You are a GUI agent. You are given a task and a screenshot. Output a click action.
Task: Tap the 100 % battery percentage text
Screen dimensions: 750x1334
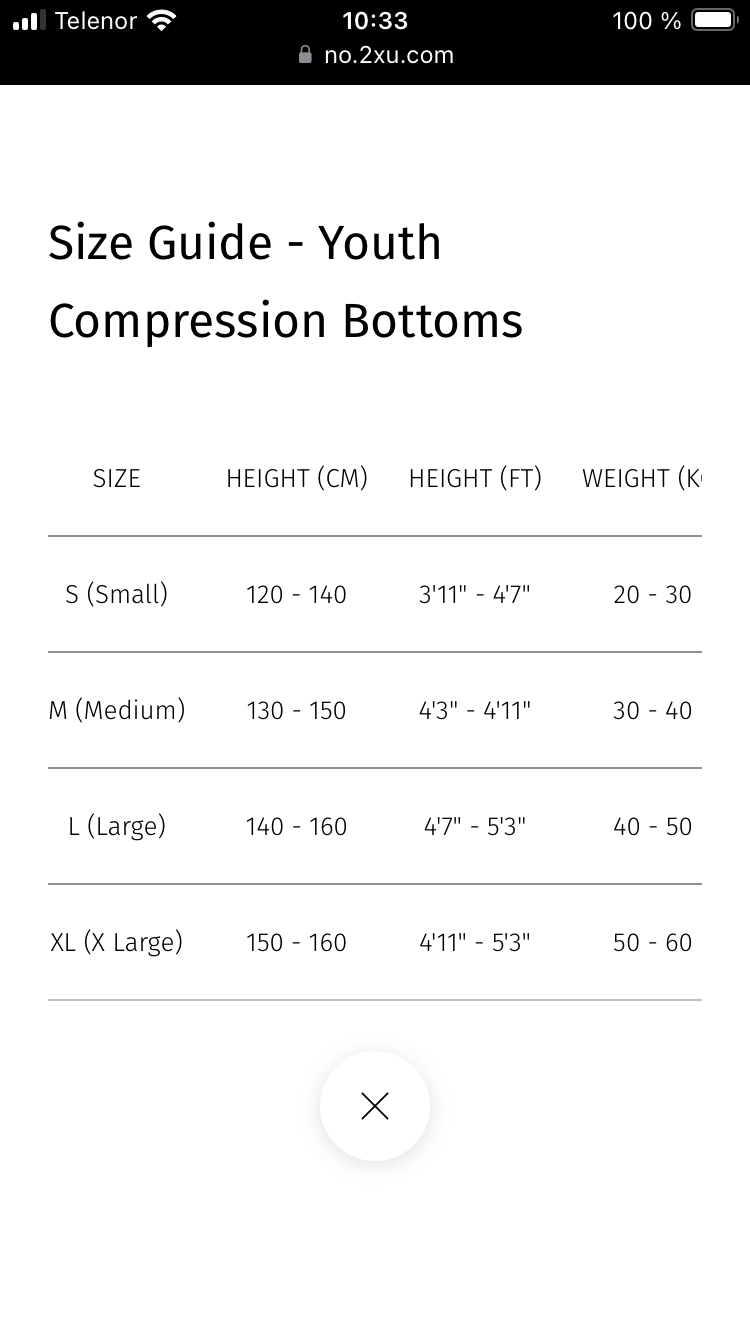647,20
